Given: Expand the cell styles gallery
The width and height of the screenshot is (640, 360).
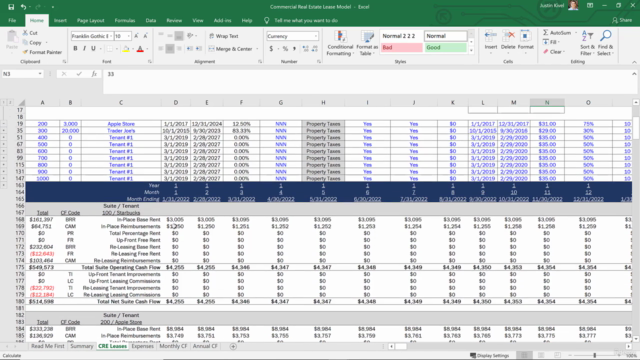Looking at the screenshot, I should 471,51.
